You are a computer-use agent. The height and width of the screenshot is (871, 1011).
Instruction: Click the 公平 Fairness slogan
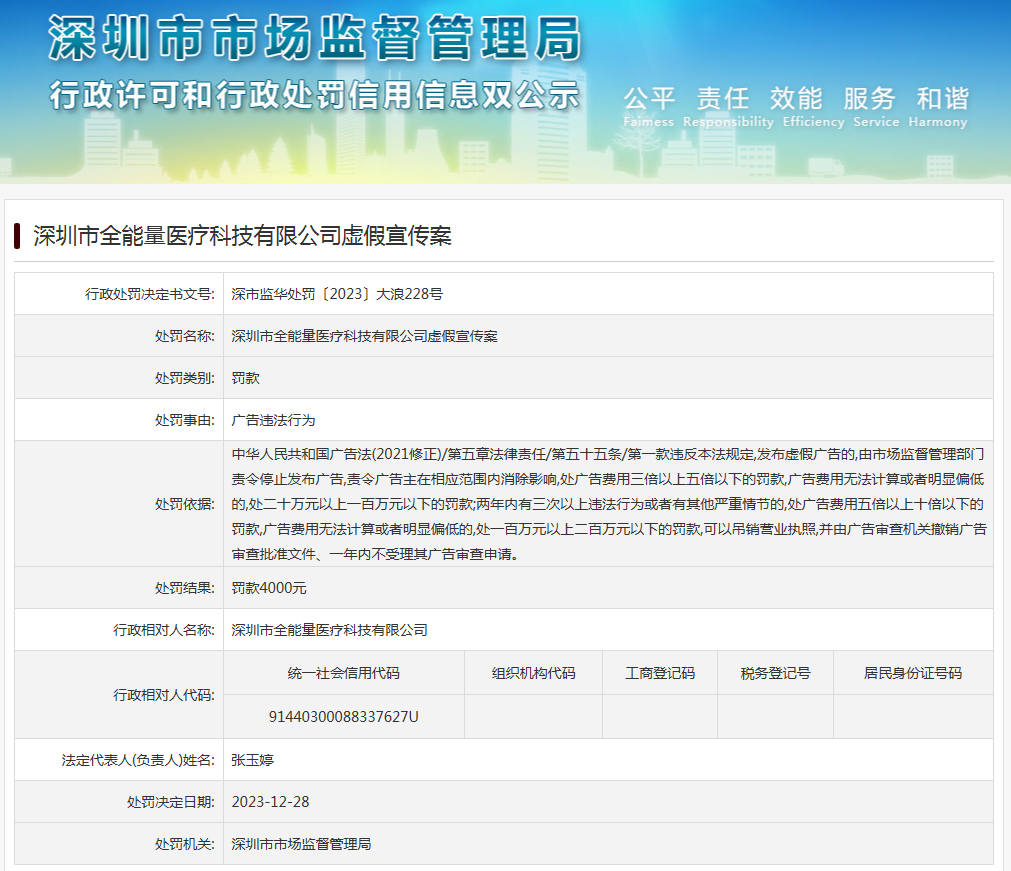[649, 106]
